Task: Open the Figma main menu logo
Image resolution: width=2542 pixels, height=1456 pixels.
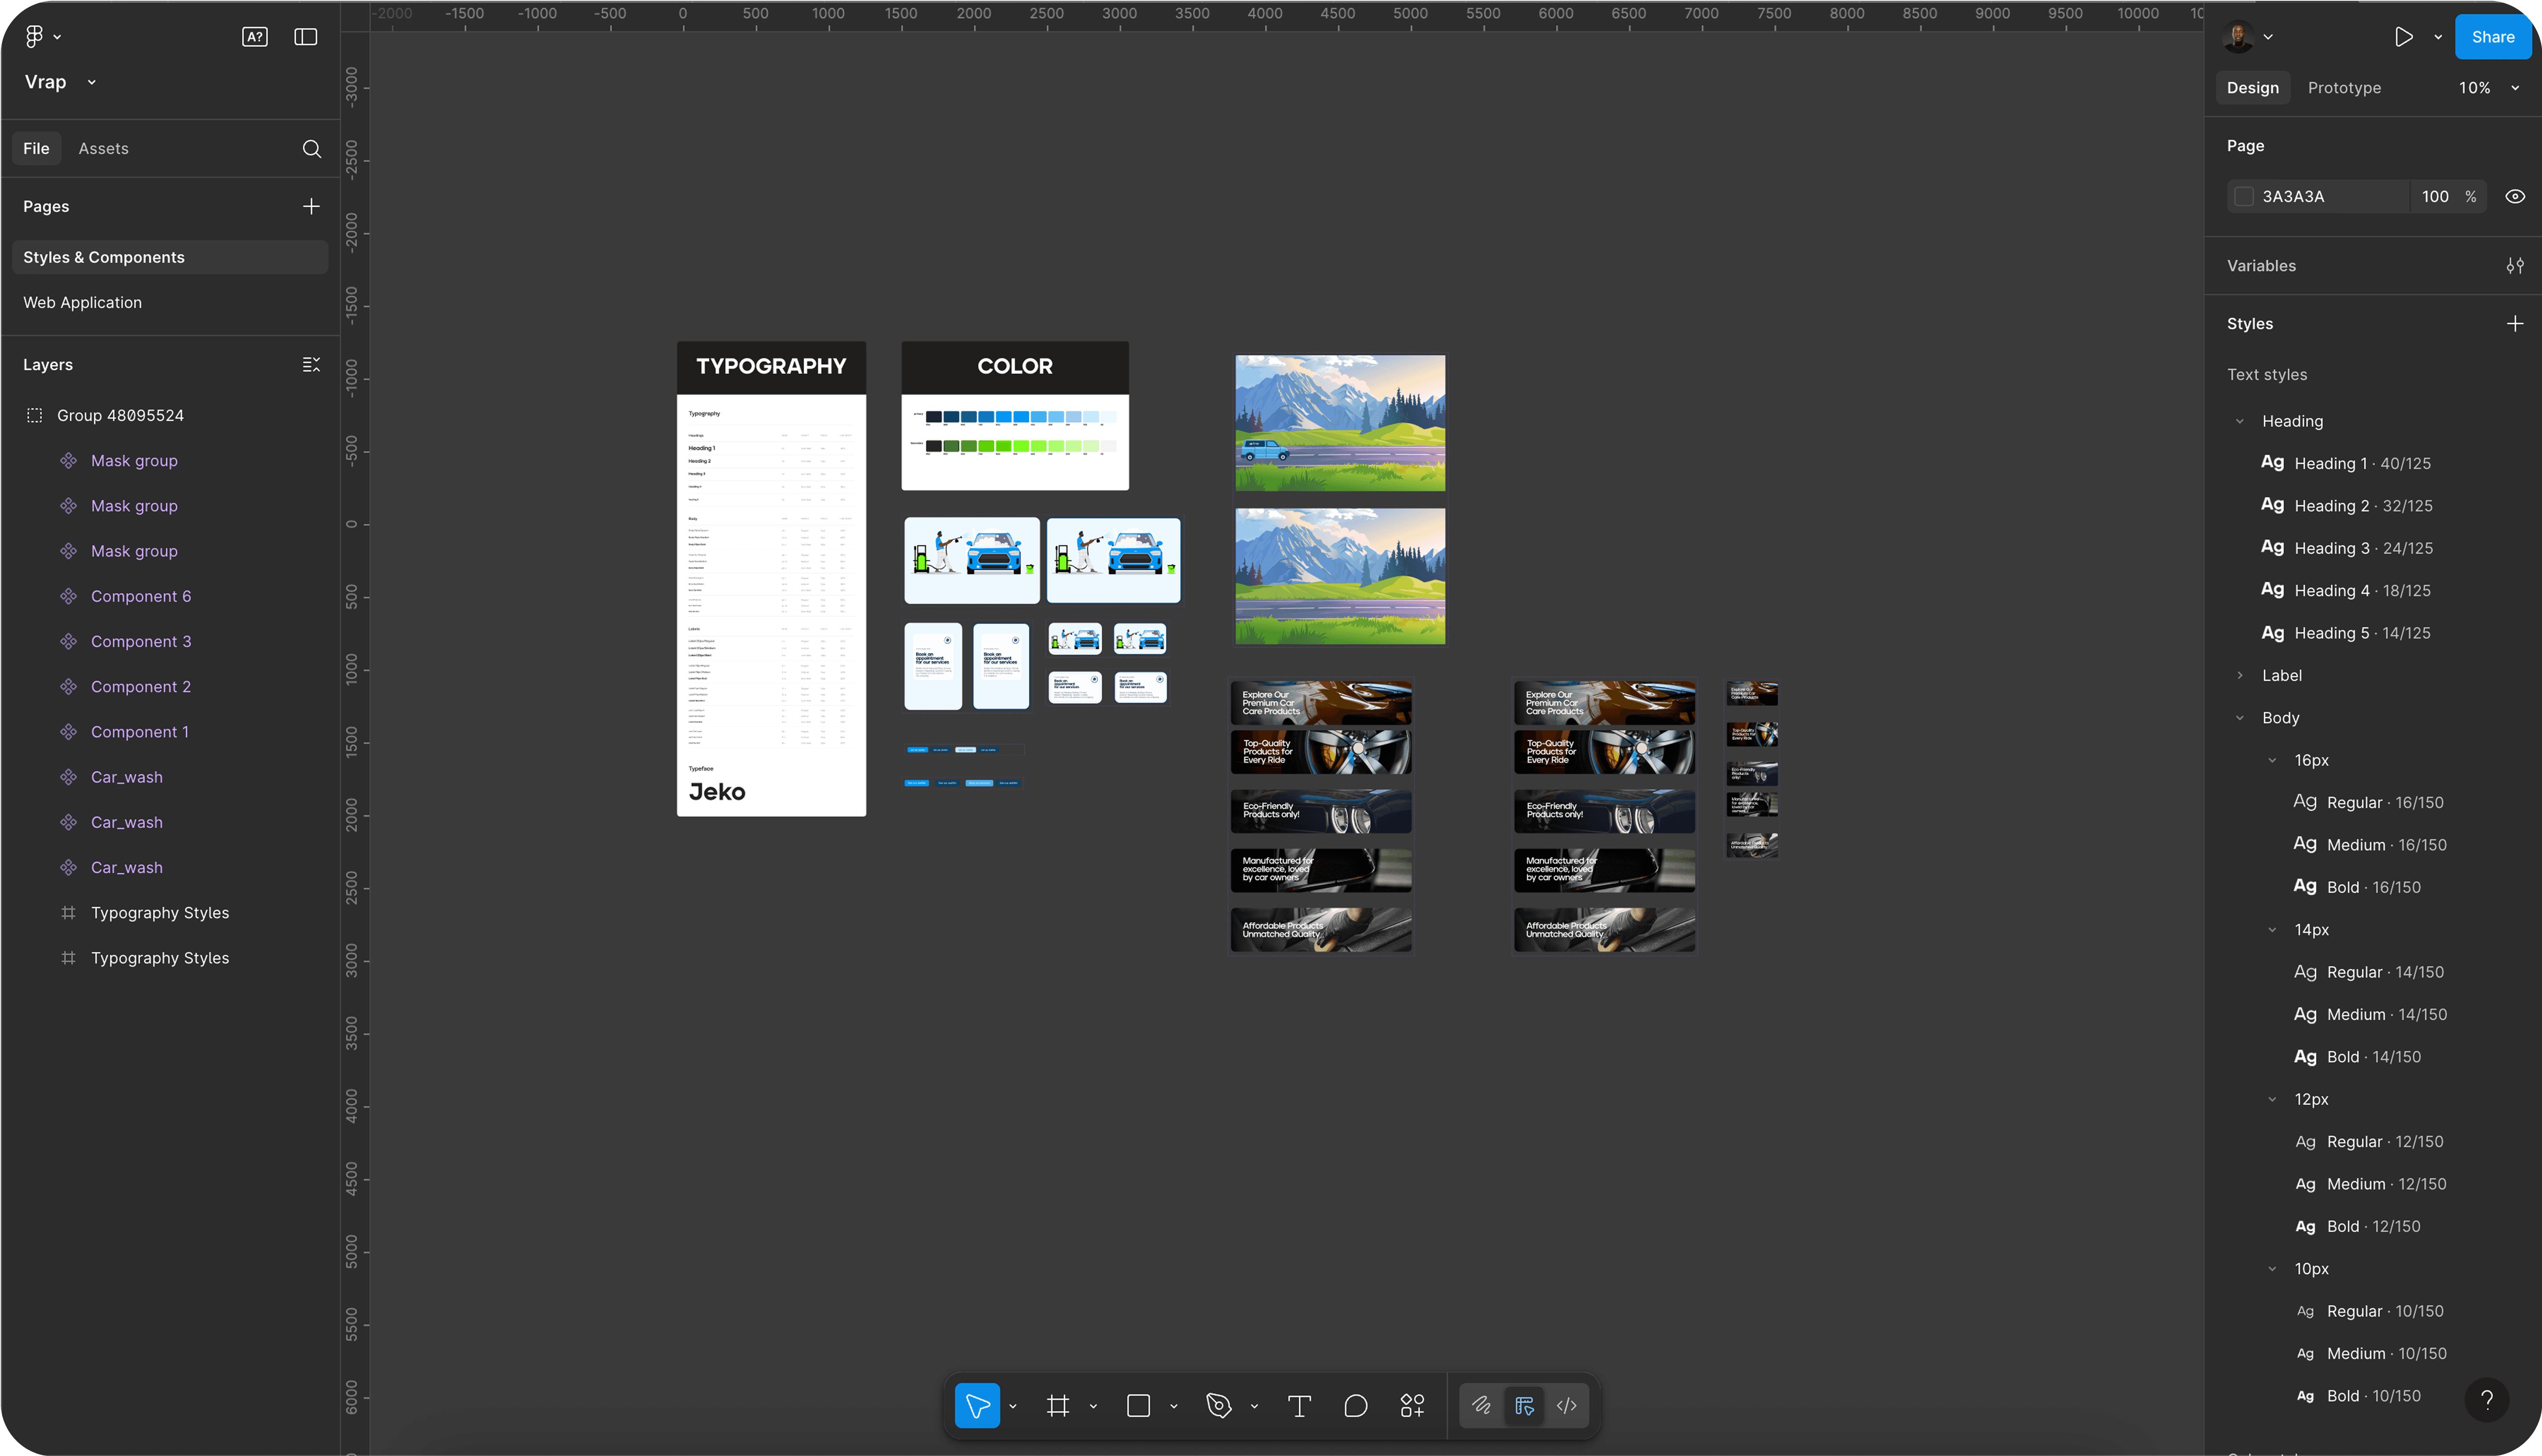Action: point(34,37)
